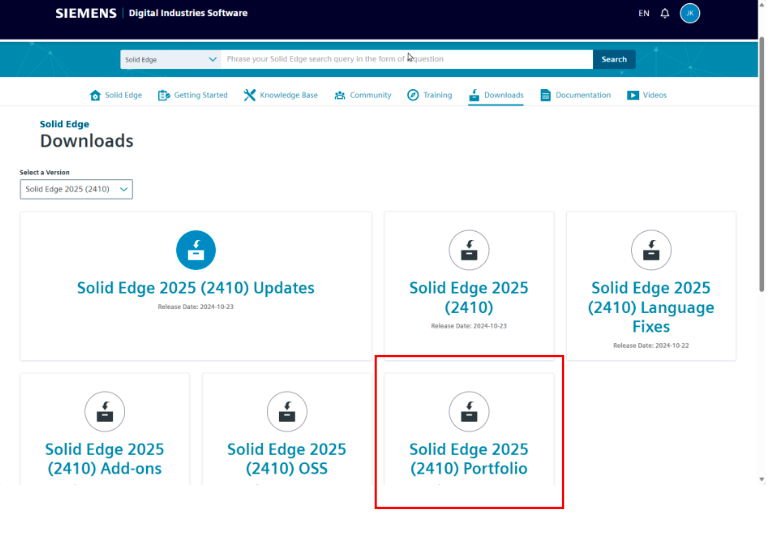Click the Solid Edge breadcrumb above Downloads

(x=64, y=124)
